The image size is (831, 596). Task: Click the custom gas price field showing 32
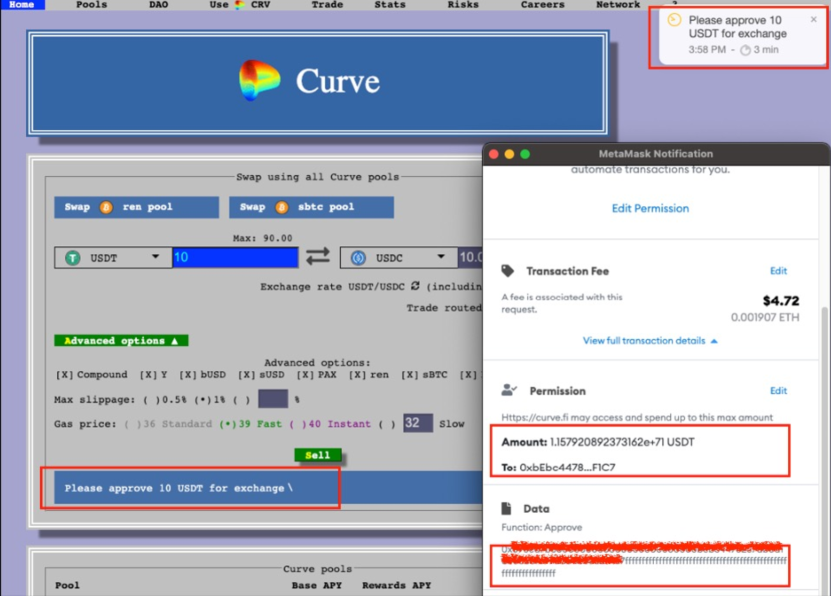(418, 423)
